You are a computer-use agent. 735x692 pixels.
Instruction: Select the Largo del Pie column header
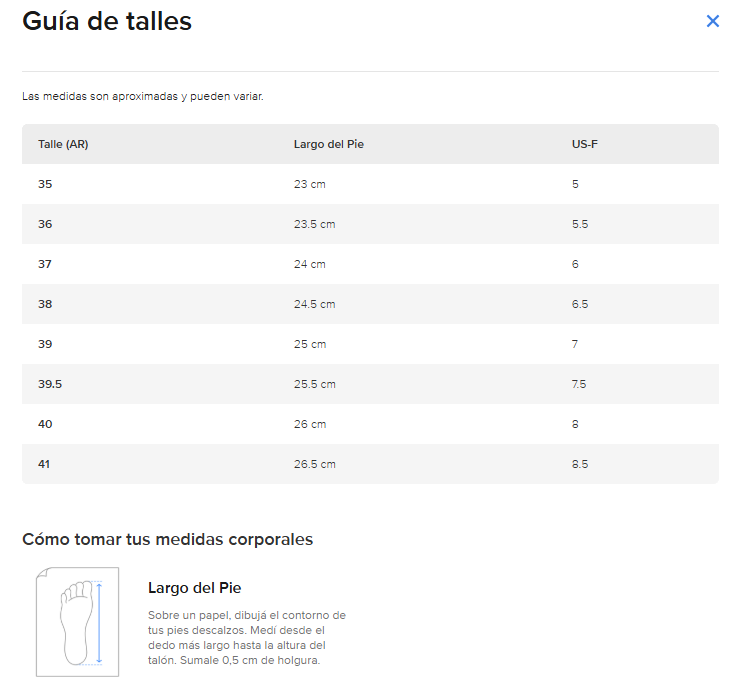pyautogui.click(x=329, y=144)
